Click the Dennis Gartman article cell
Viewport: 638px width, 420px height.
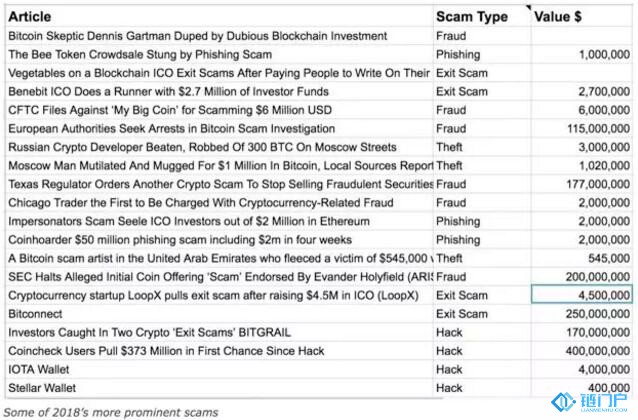tap(219, 36)
